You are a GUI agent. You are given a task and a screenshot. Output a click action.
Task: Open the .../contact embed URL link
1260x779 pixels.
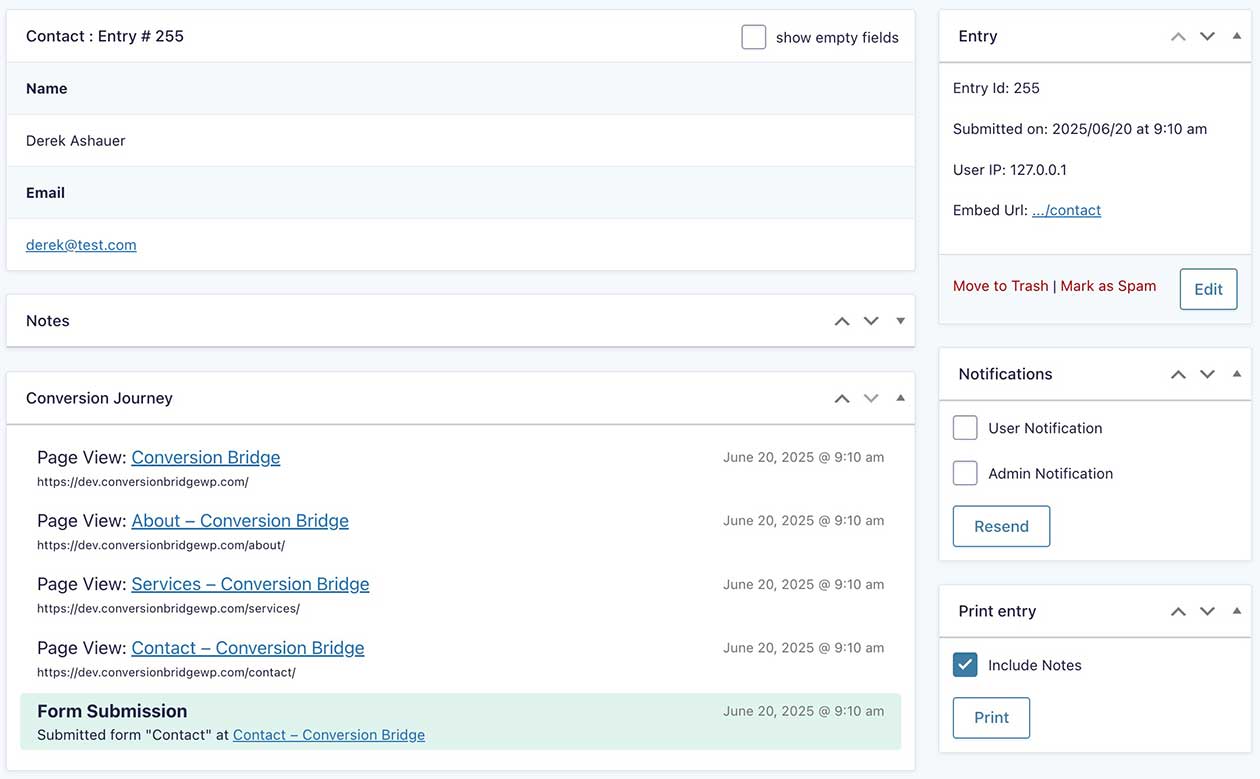point(1066,210)
